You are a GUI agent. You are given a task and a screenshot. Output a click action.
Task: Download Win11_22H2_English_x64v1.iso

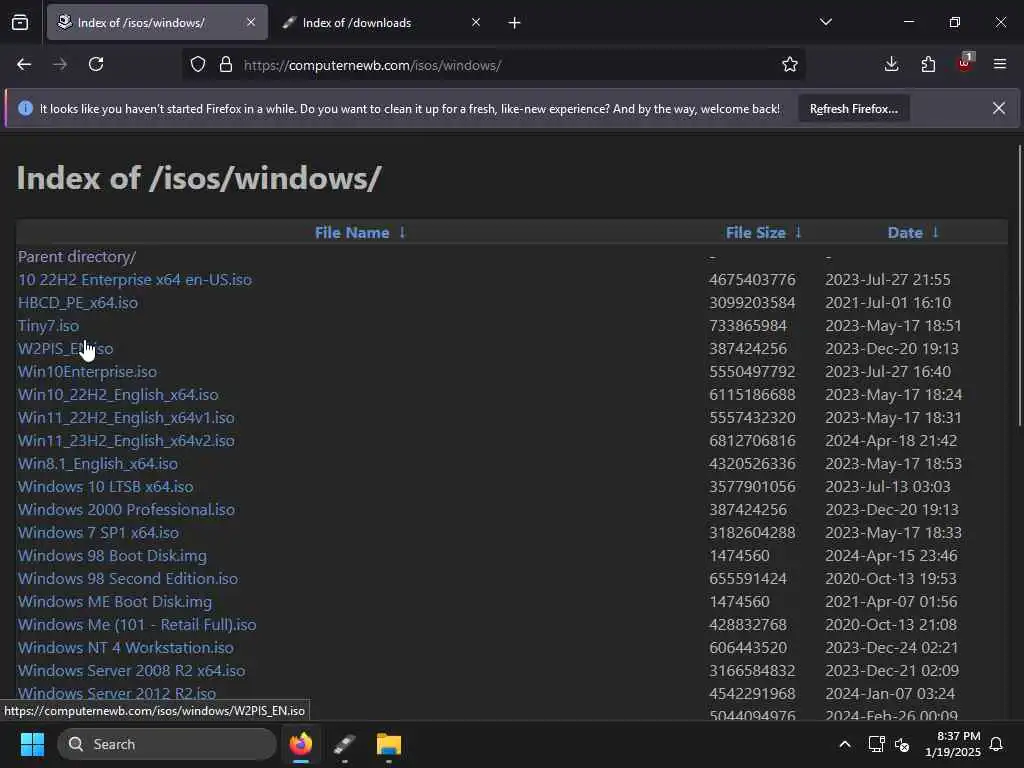(126, 418)
